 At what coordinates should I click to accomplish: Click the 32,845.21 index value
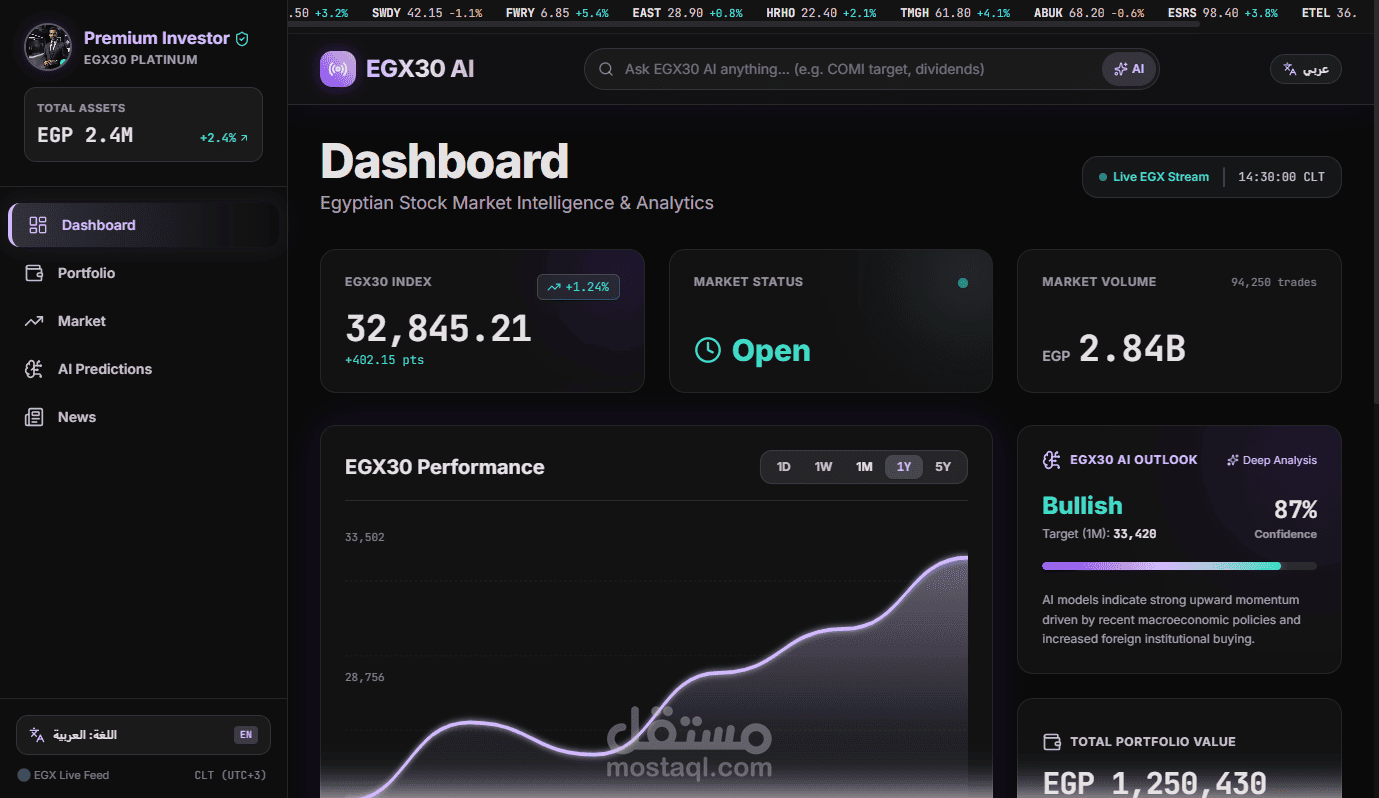pyautogui.click(x=438, y=329)
